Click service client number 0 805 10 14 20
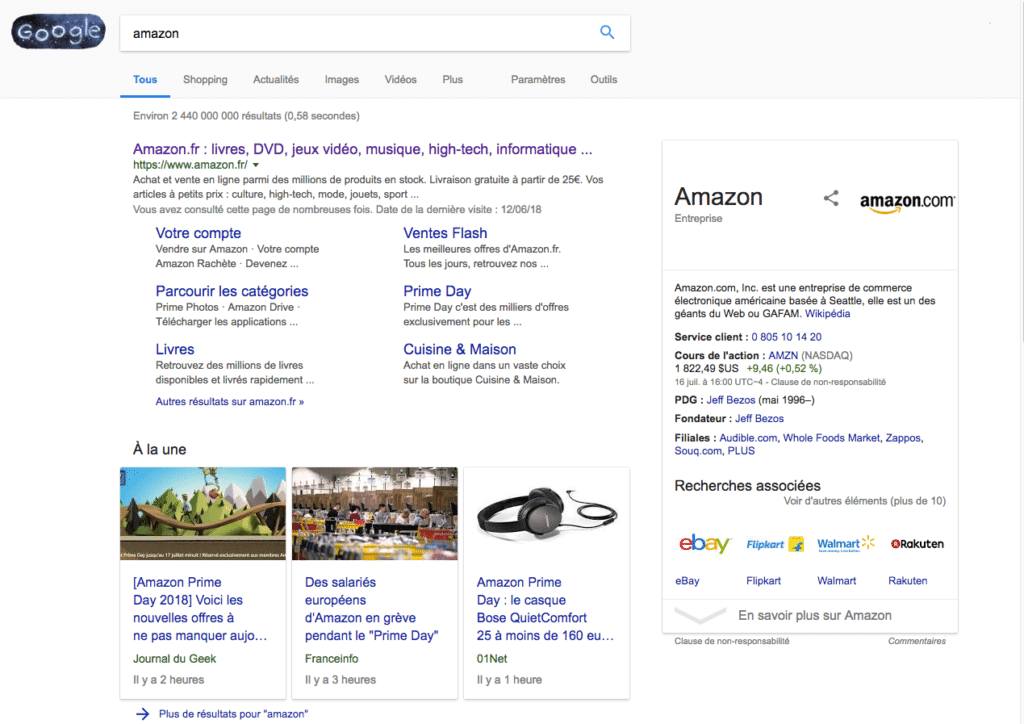Screen dimensions: 1024x724 pos(786,337)
